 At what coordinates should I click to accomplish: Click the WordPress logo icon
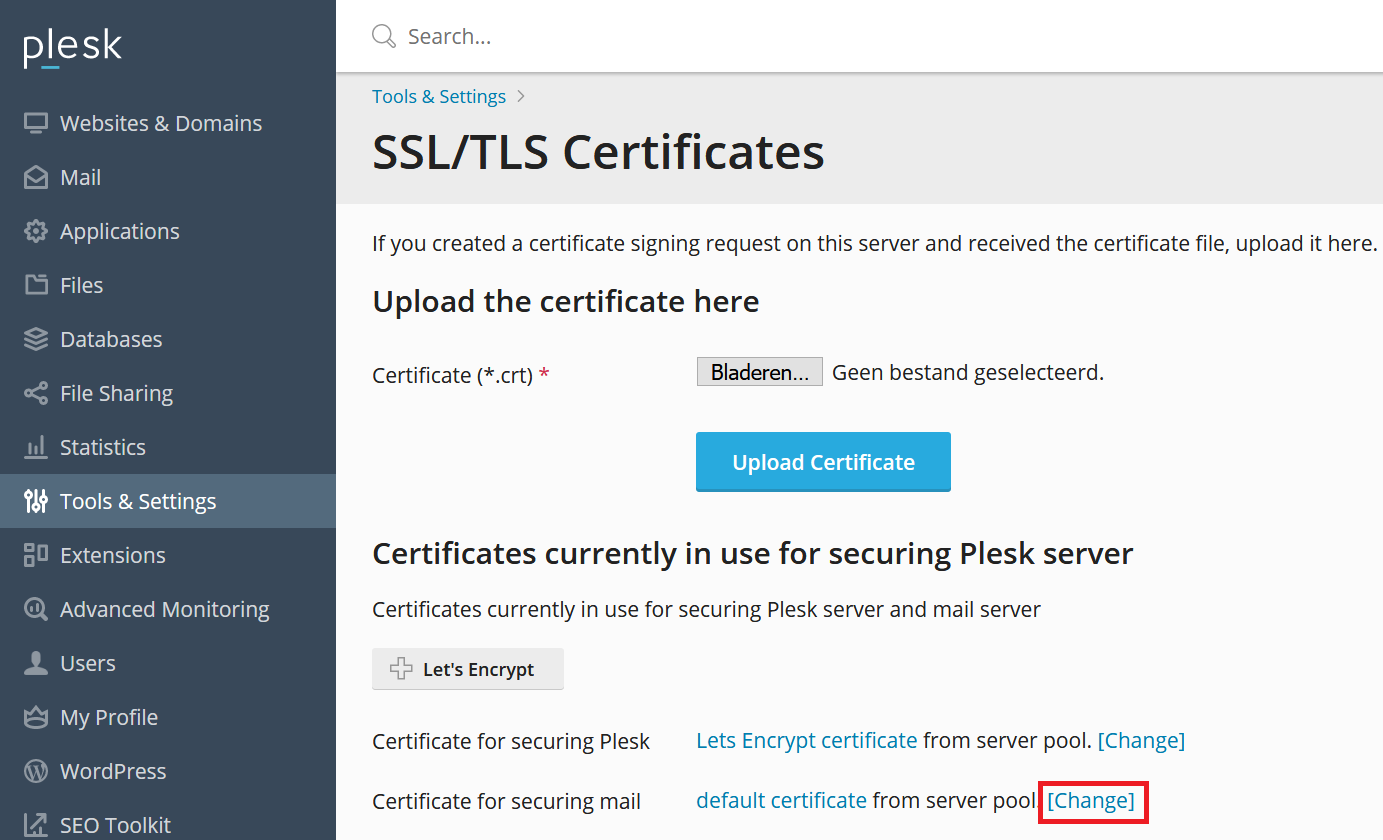tap(36, 771)
